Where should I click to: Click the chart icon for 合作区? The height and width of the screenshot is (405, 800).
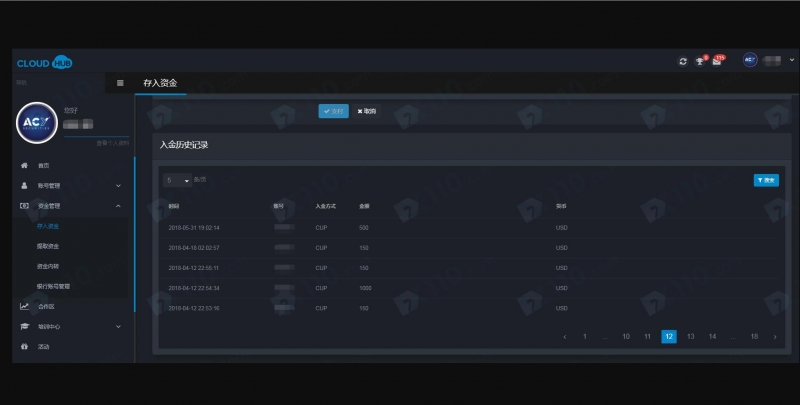pos(24,306)
